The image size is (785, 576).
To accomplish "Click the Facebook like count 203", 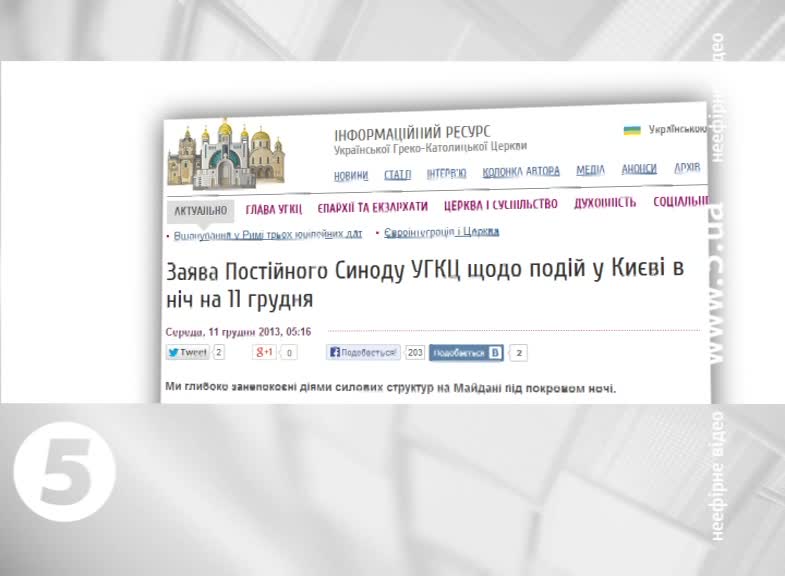I will click(415, 352).
